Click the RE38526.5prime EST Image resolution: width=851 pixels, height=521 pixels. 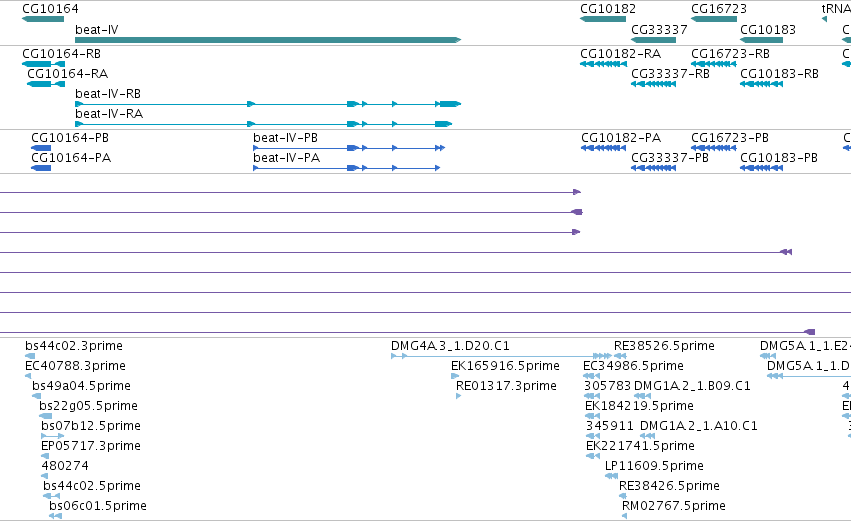620,356
